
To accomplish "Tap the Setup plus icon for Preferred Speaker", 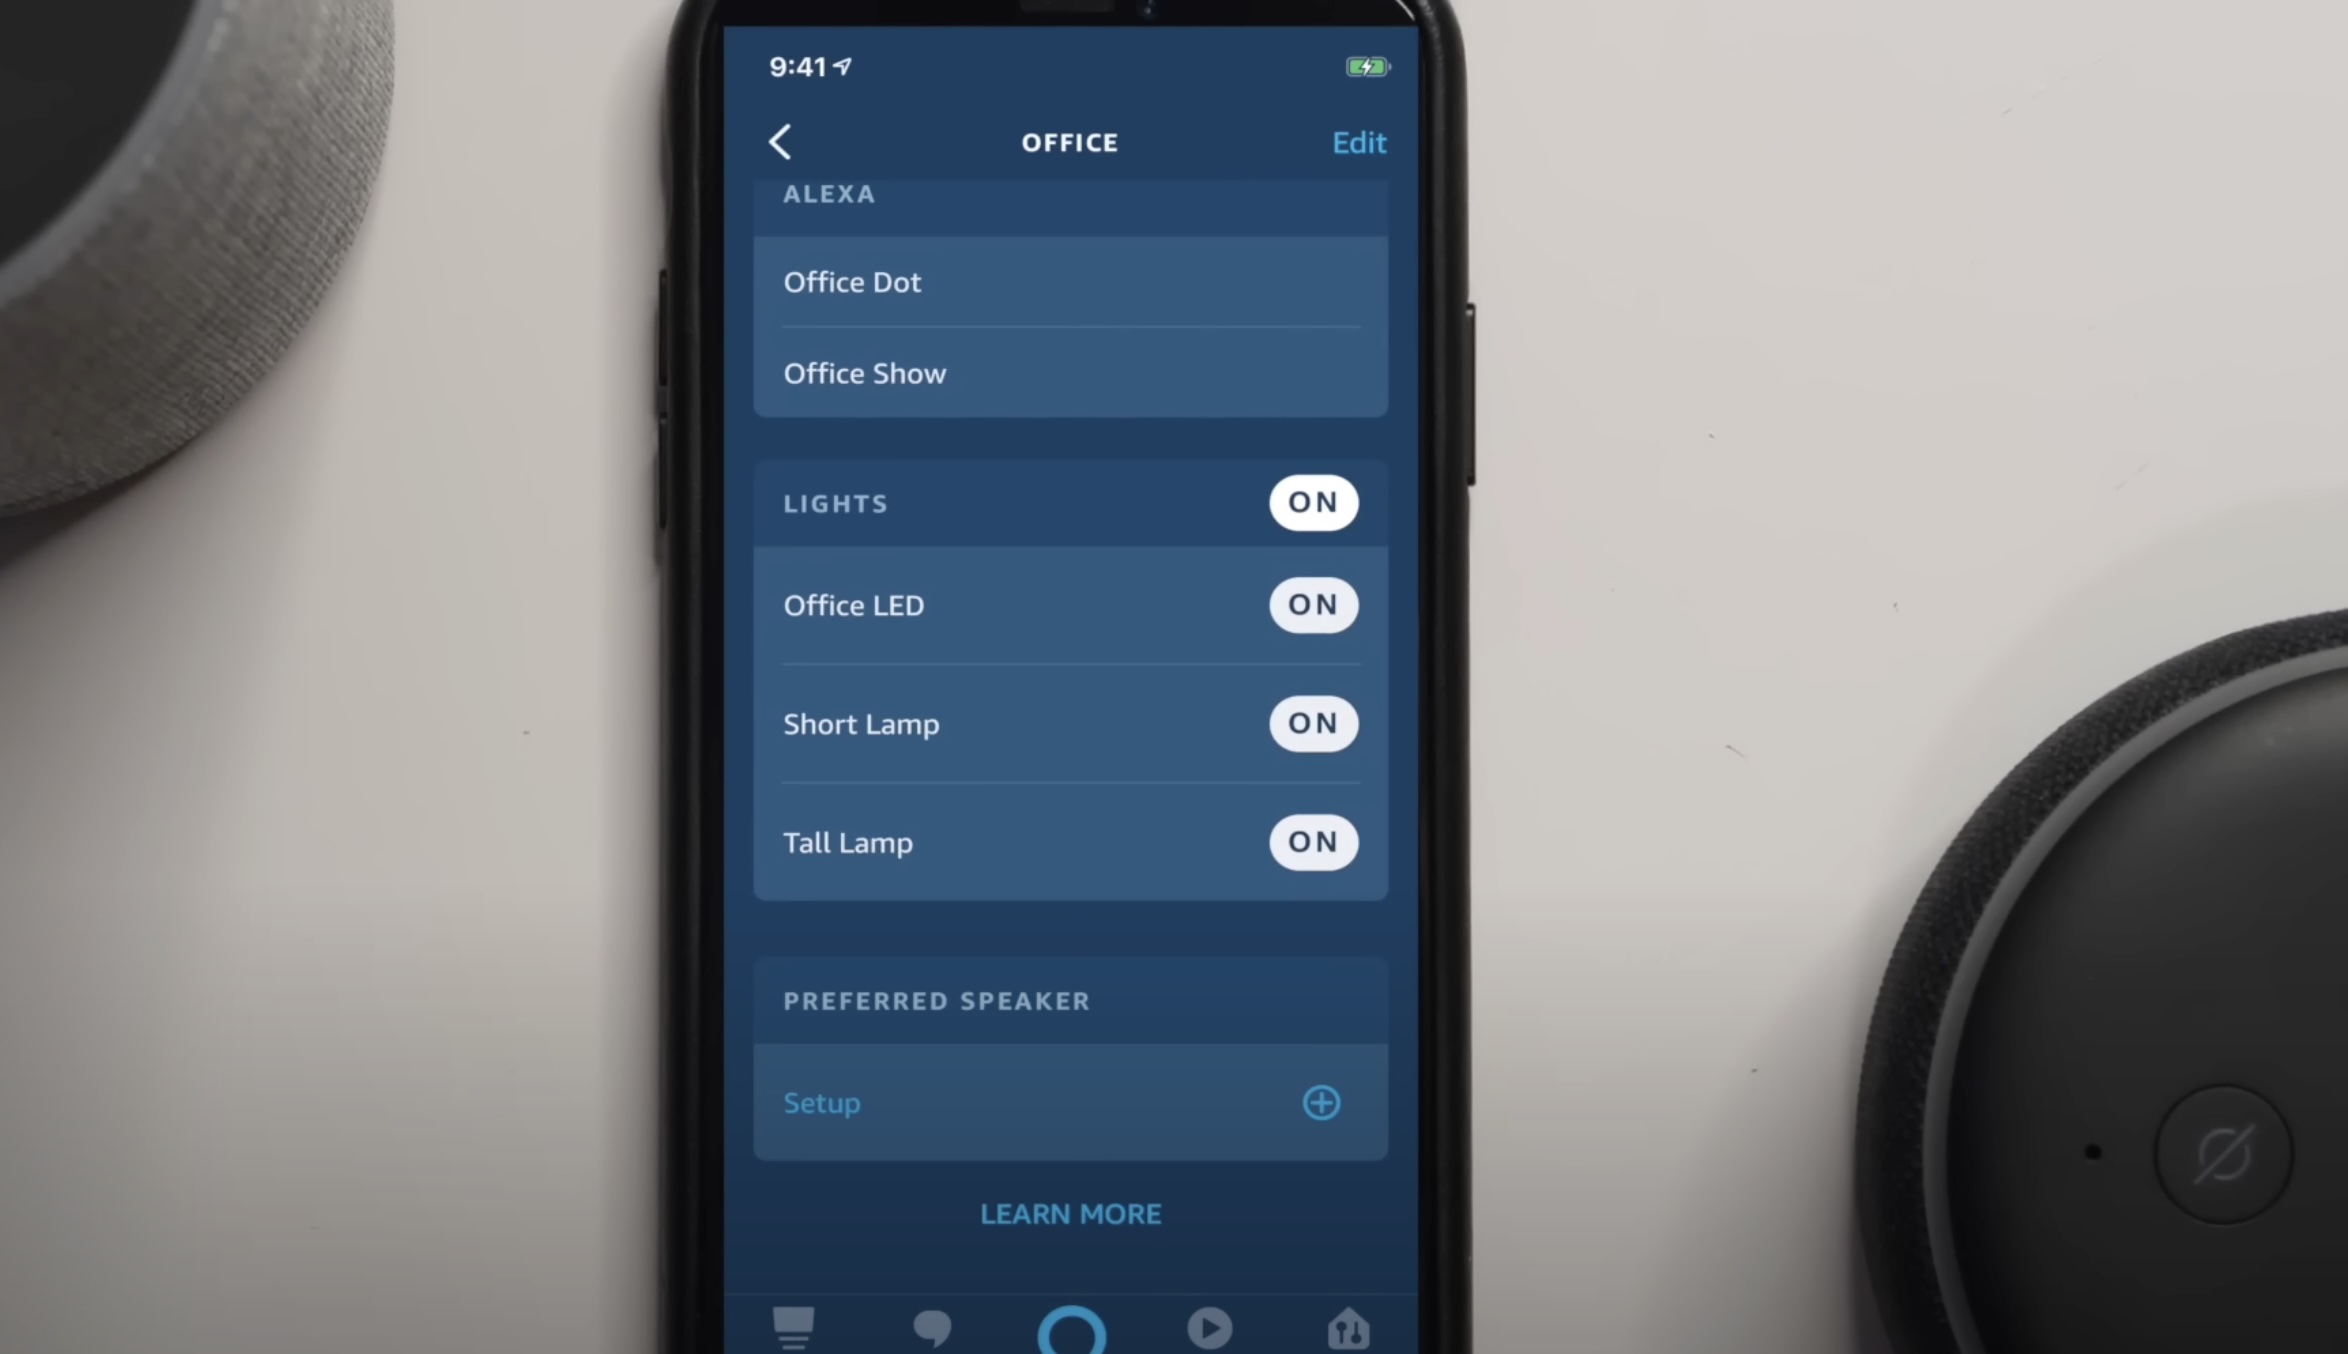I will (x=1322, y=1103).
